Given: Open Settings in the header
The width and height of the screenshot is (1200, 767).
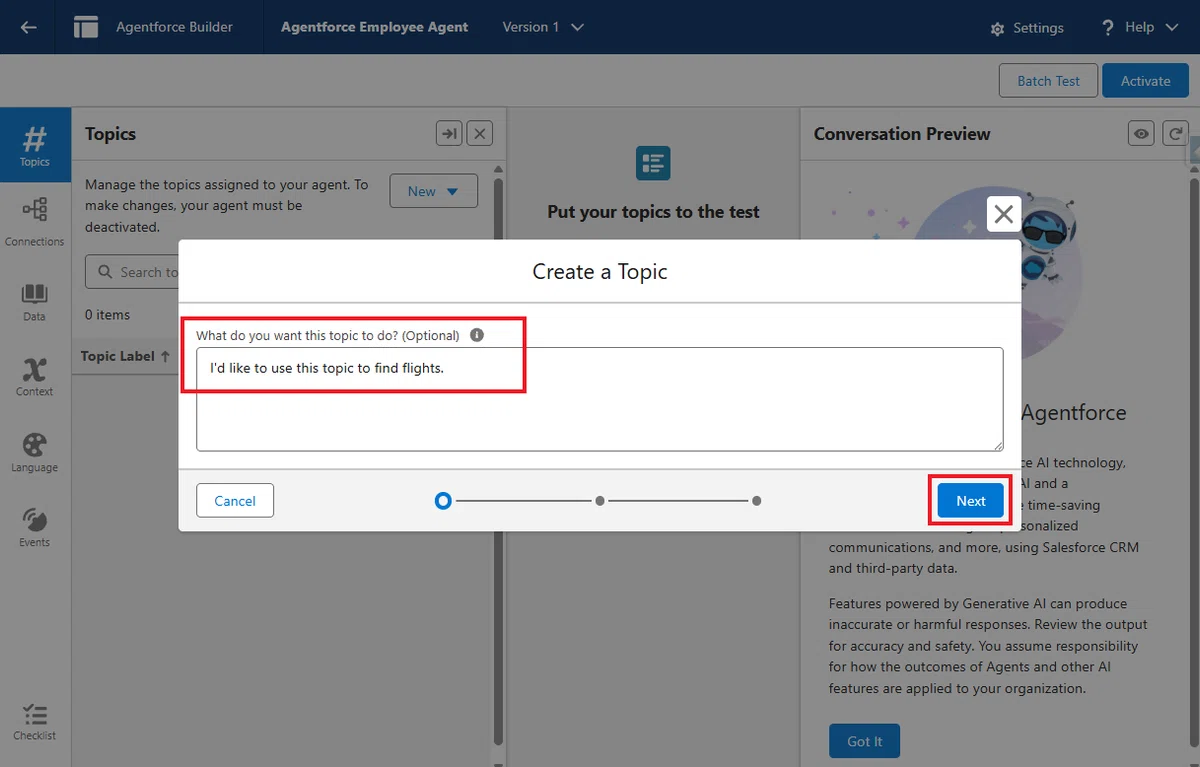Looking at the screenshot, I should click(x=1027, y=28).
